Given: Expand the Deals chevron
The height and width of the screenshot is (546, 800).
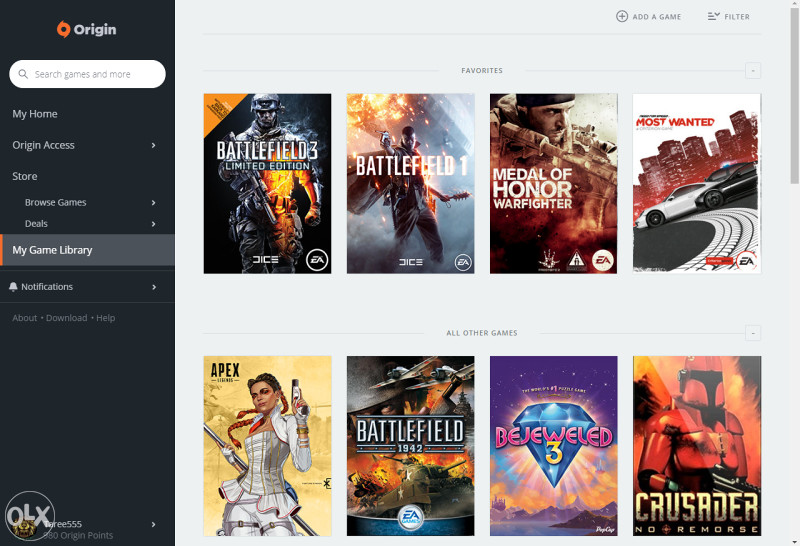Looking at the screenshot, I should coord(154,224).
